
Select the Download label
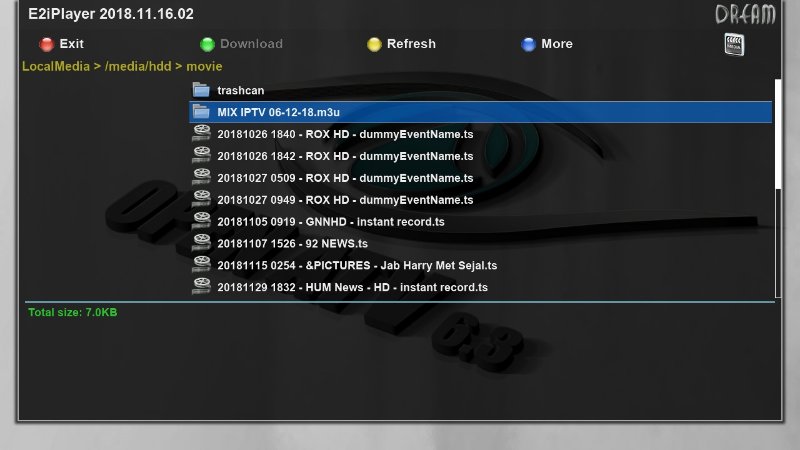[251, 44]
